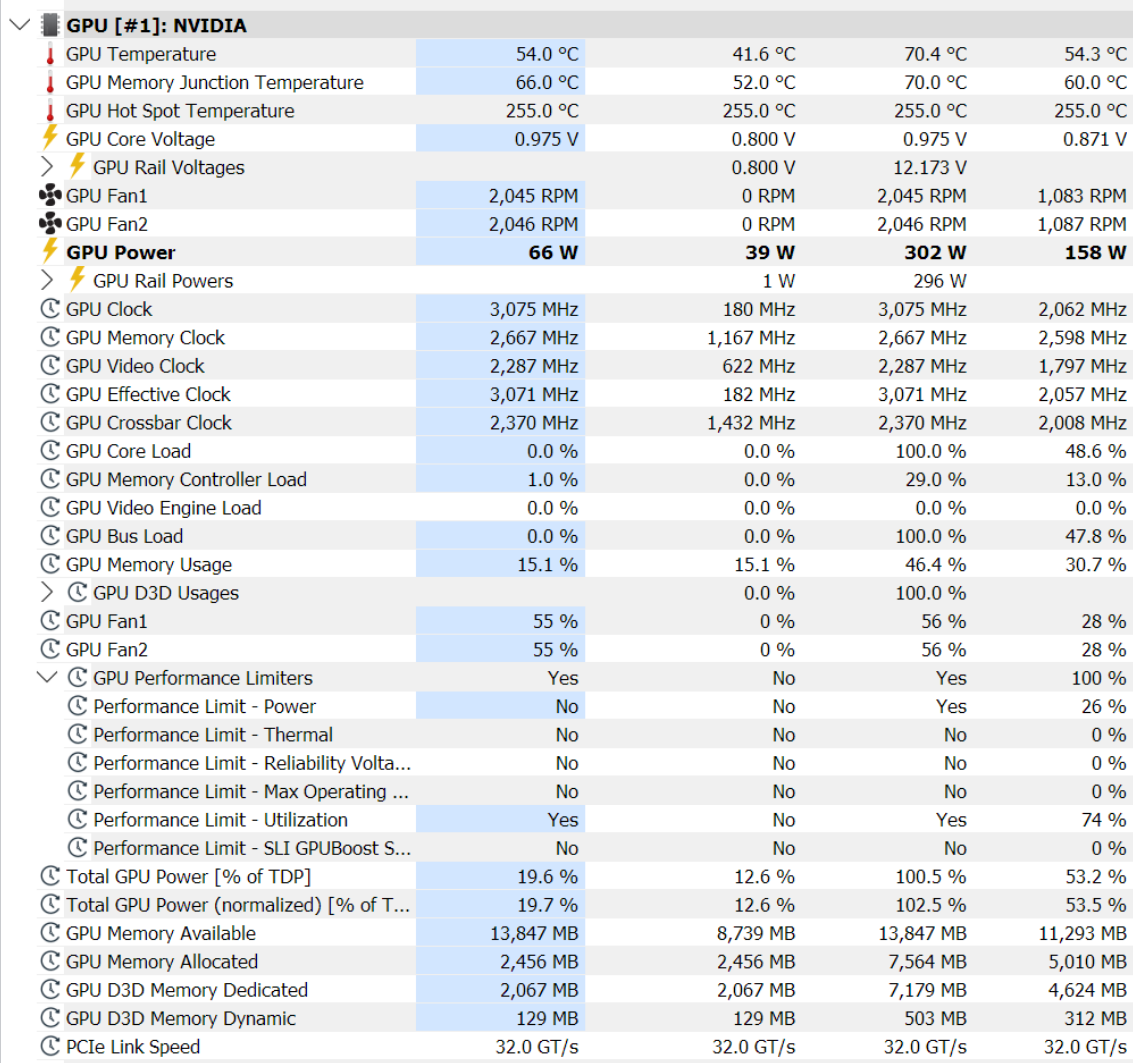
Task: Click the GPU Fan2 RPM fan icon
Action: pyautogui.click(x=50, y=224)
